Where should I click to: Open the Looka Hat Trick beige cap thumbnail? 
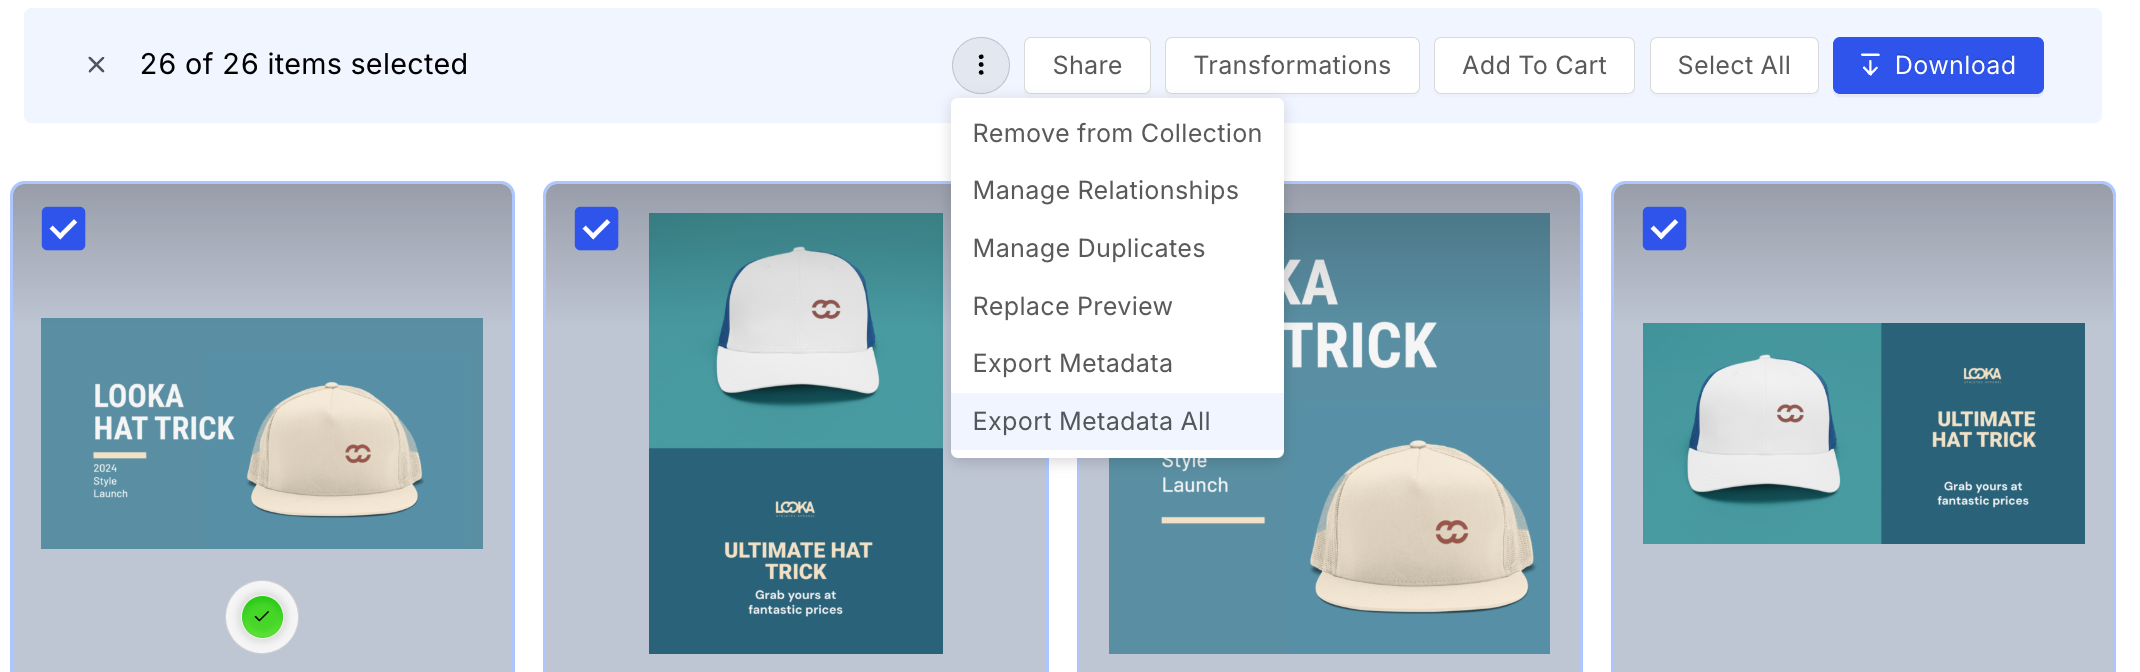click(x=262, y=433)
